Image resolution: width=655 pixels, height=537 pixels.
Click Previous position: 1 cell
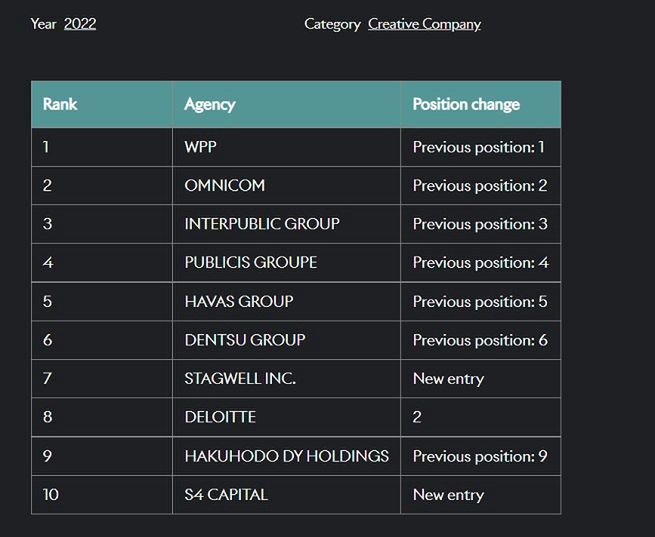coord(479,147)
